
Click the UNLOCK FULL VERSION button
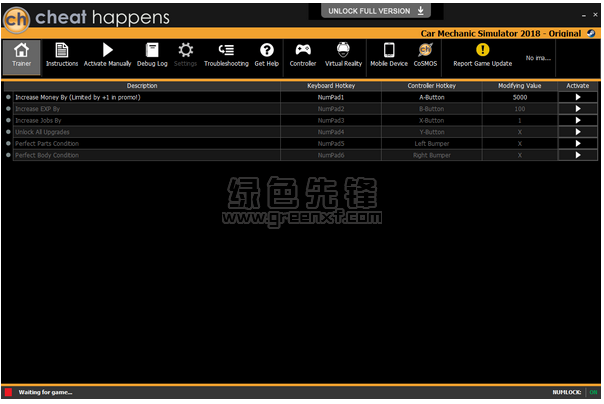tap(376, 11)
